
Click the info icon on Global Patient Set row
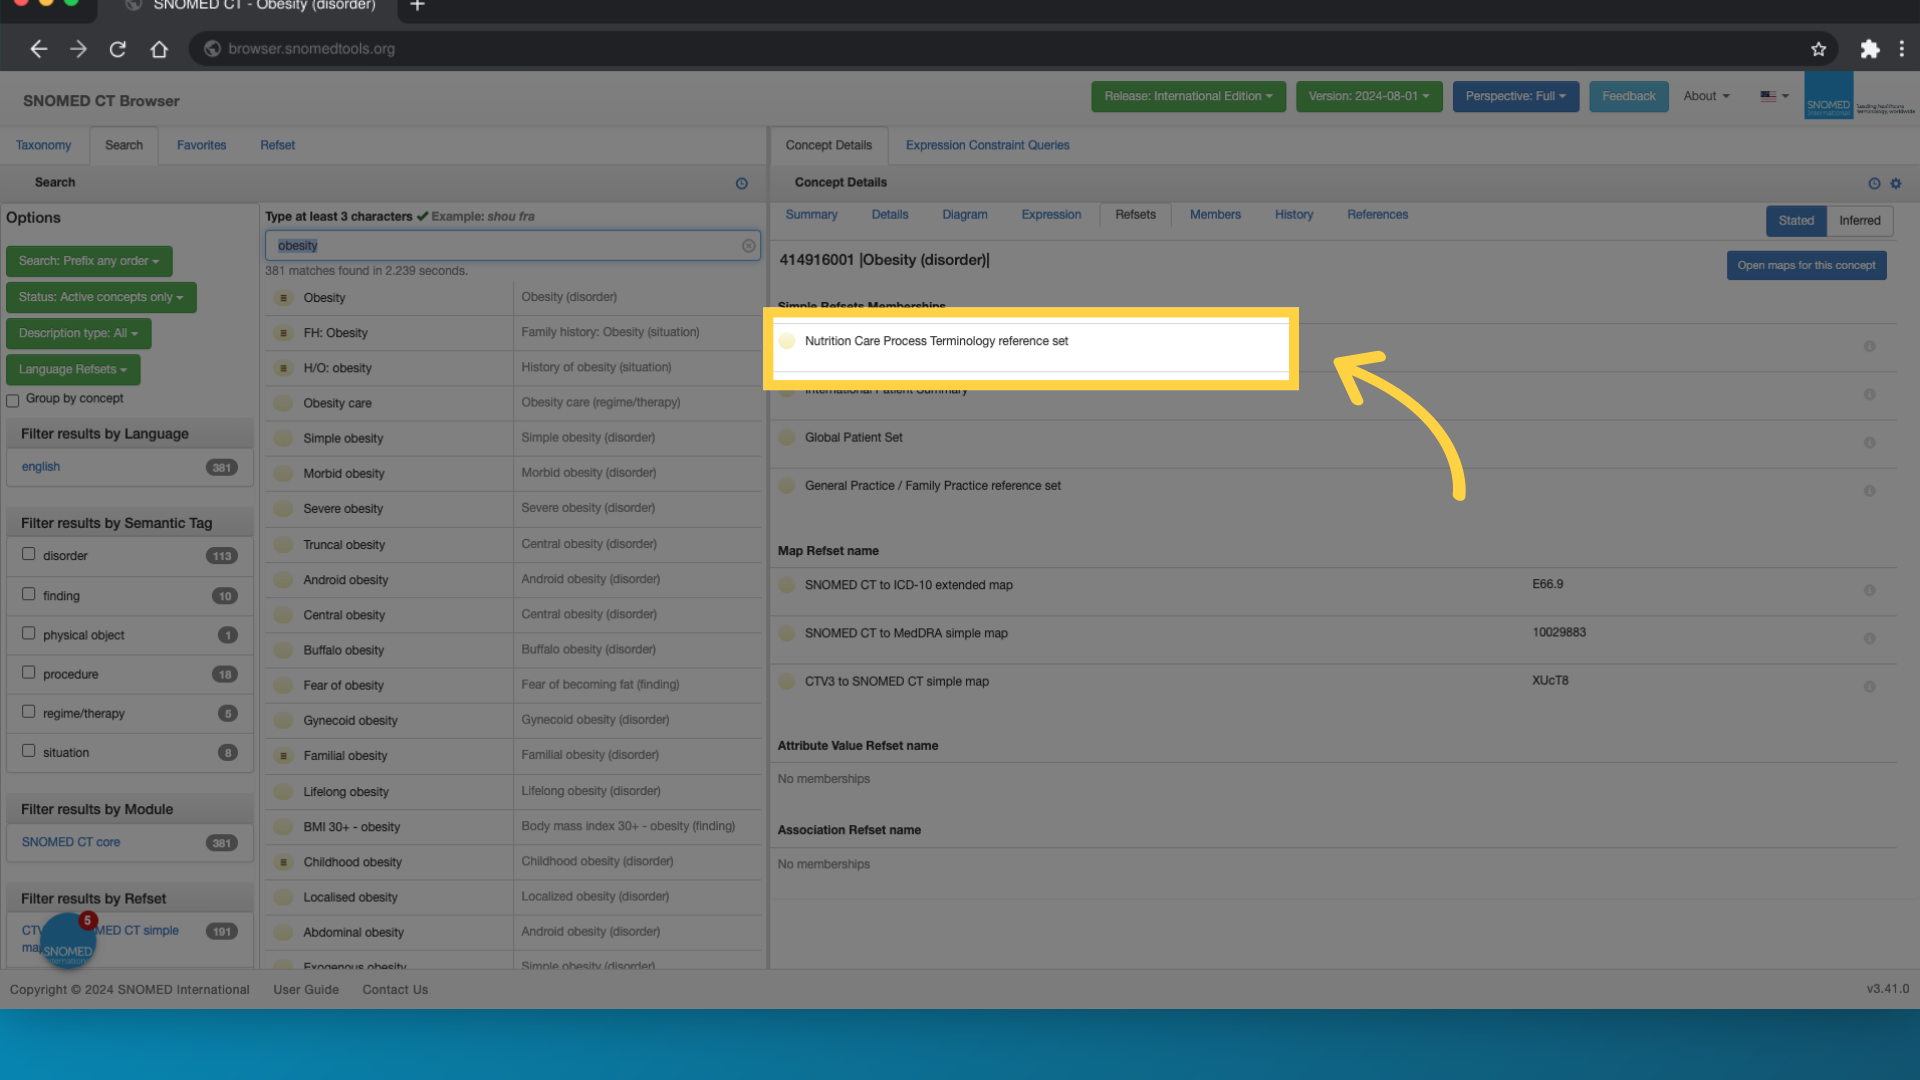point(1869,443)
